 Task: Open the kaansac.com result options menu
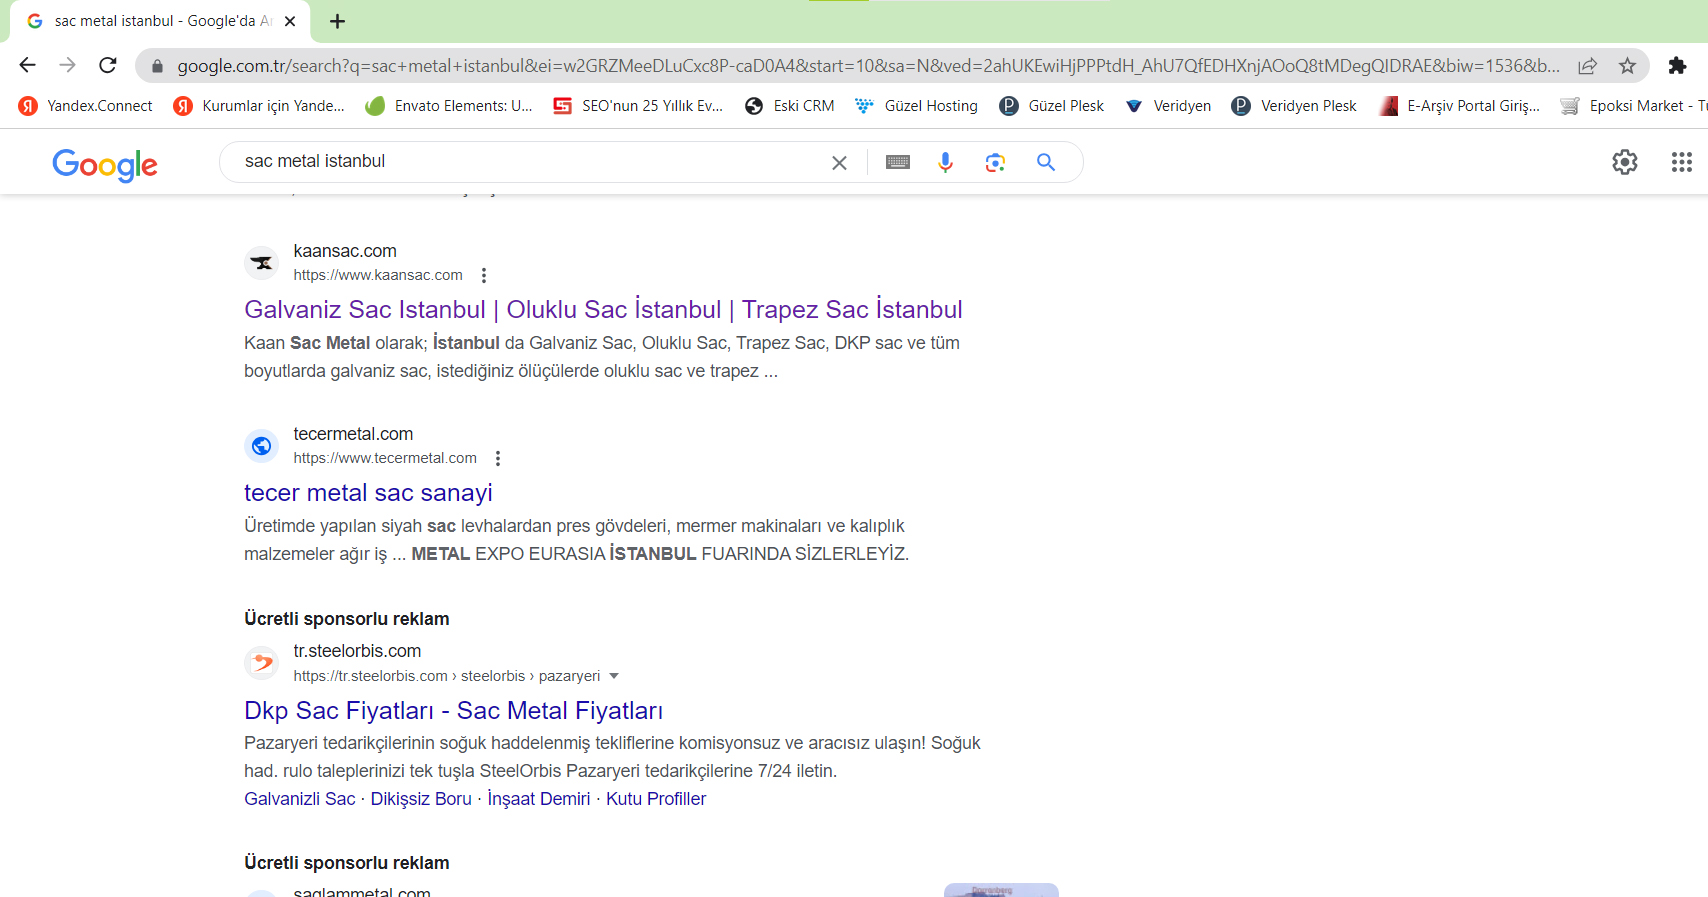pyautogui.click(x=484, y=275)
